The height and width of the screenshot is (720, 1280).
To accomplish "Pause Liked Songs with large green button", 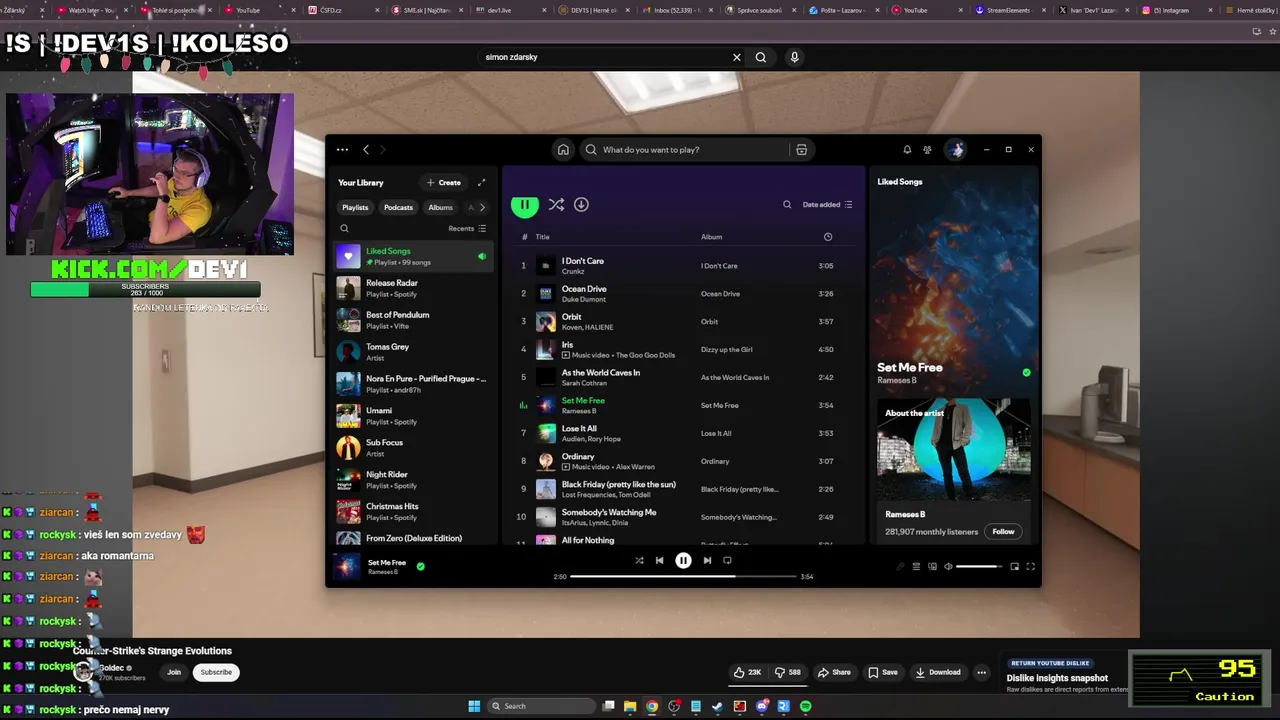I will pyautogui.click(x=524, y=205).
